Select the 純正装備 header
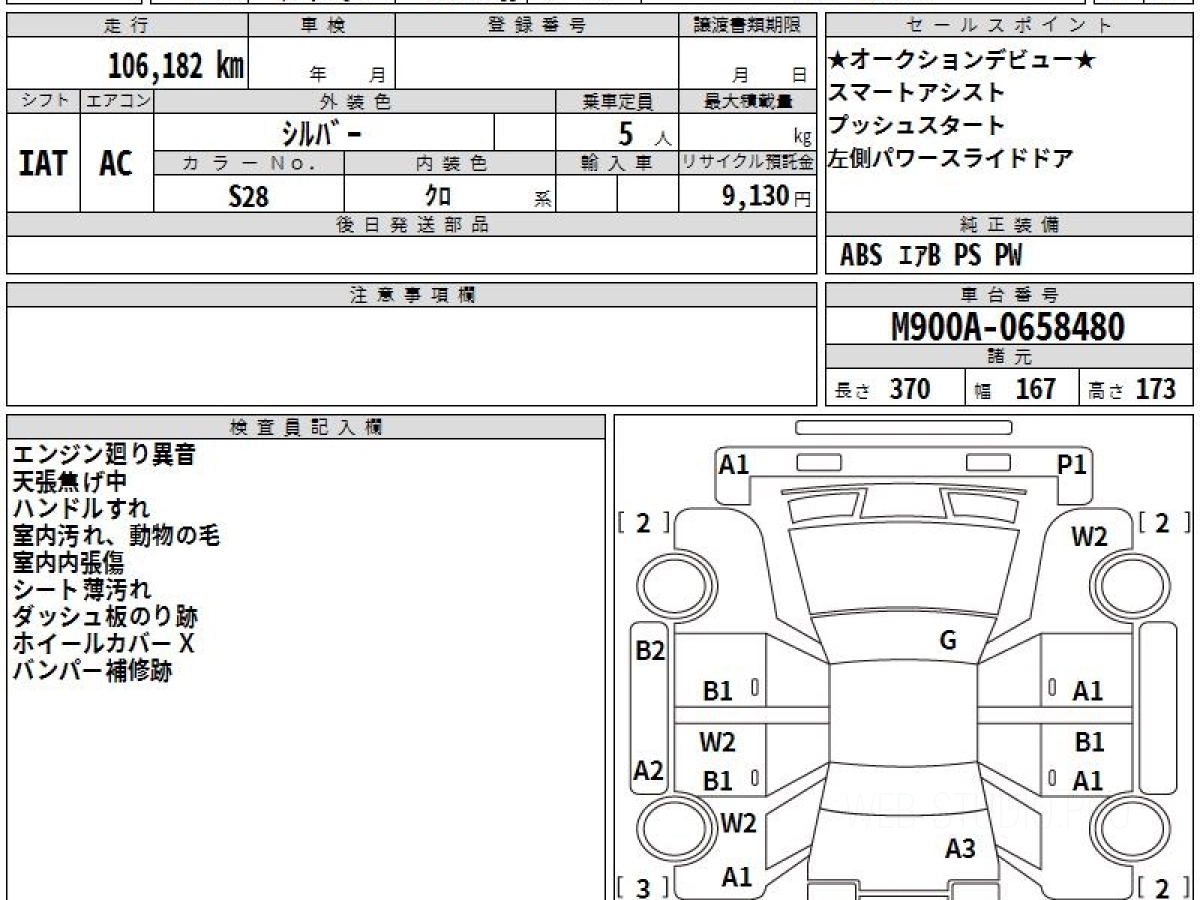This screenshot has height=900, width=1200. [x=1009, y=225]
